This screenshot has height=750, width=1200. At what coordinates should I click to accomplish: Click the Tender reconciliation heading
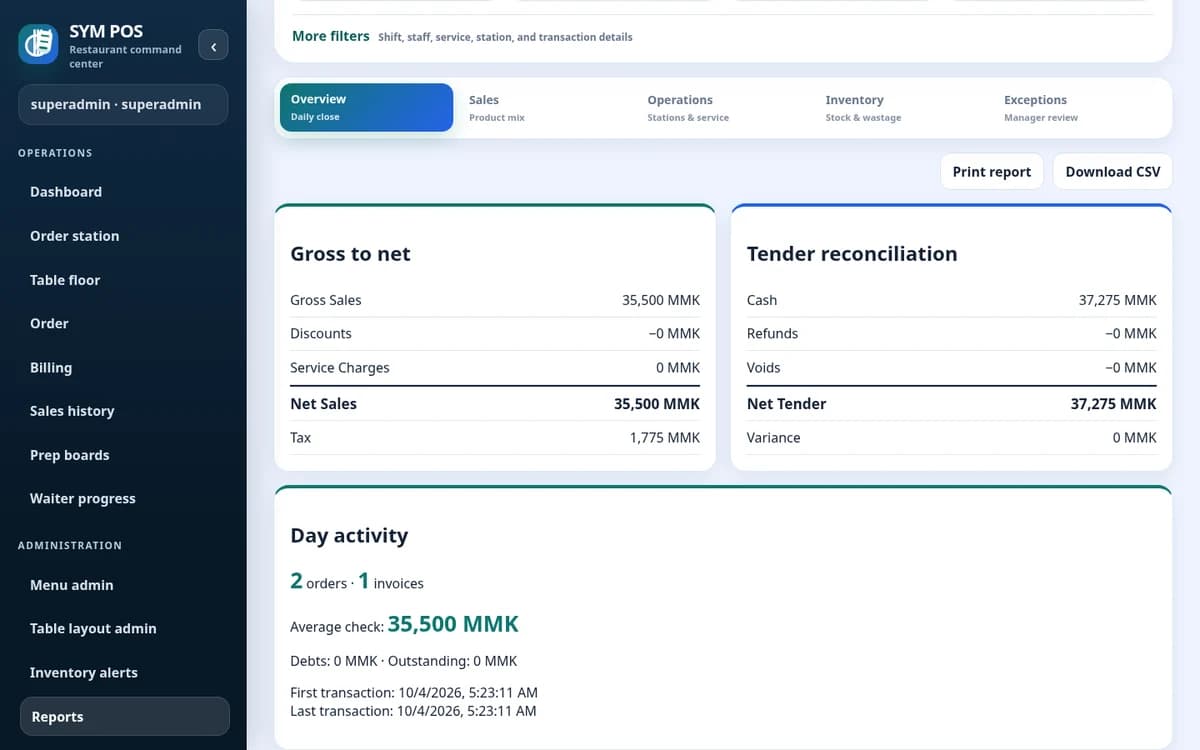coord(852,254)
